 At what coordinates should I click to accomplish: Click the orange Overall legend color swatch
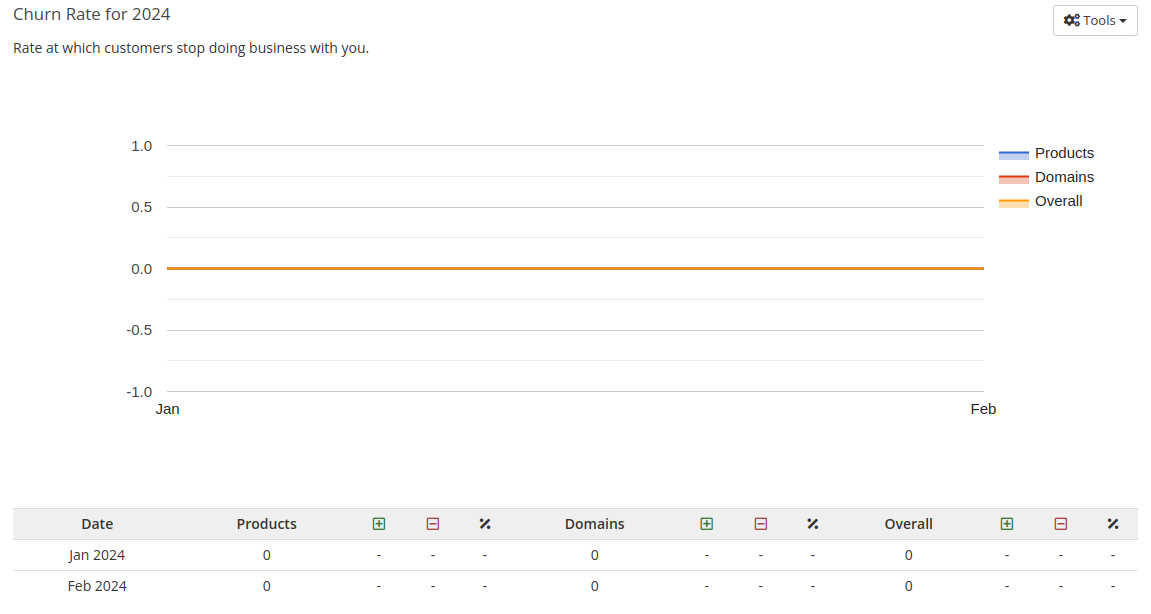pos(1013,203)
